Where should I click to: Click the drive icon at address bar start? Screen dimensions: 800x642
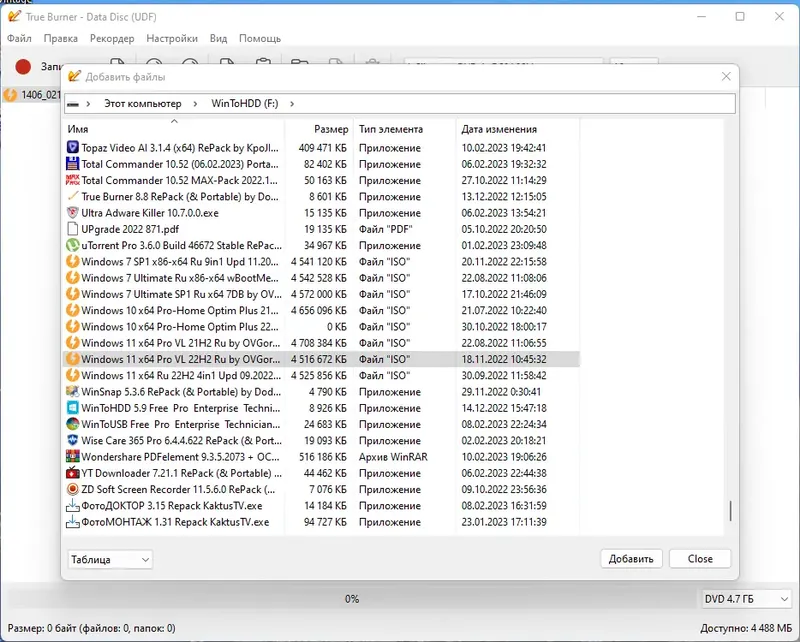(73, 104)
